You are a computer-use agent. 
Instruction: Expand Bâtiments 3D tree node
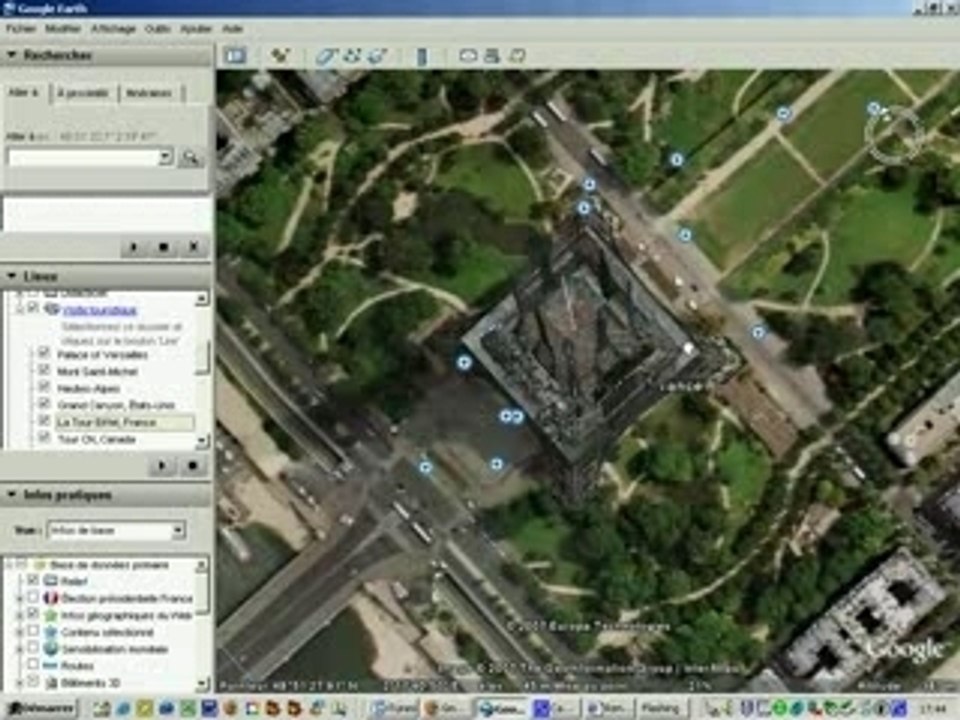click(20, 683)
